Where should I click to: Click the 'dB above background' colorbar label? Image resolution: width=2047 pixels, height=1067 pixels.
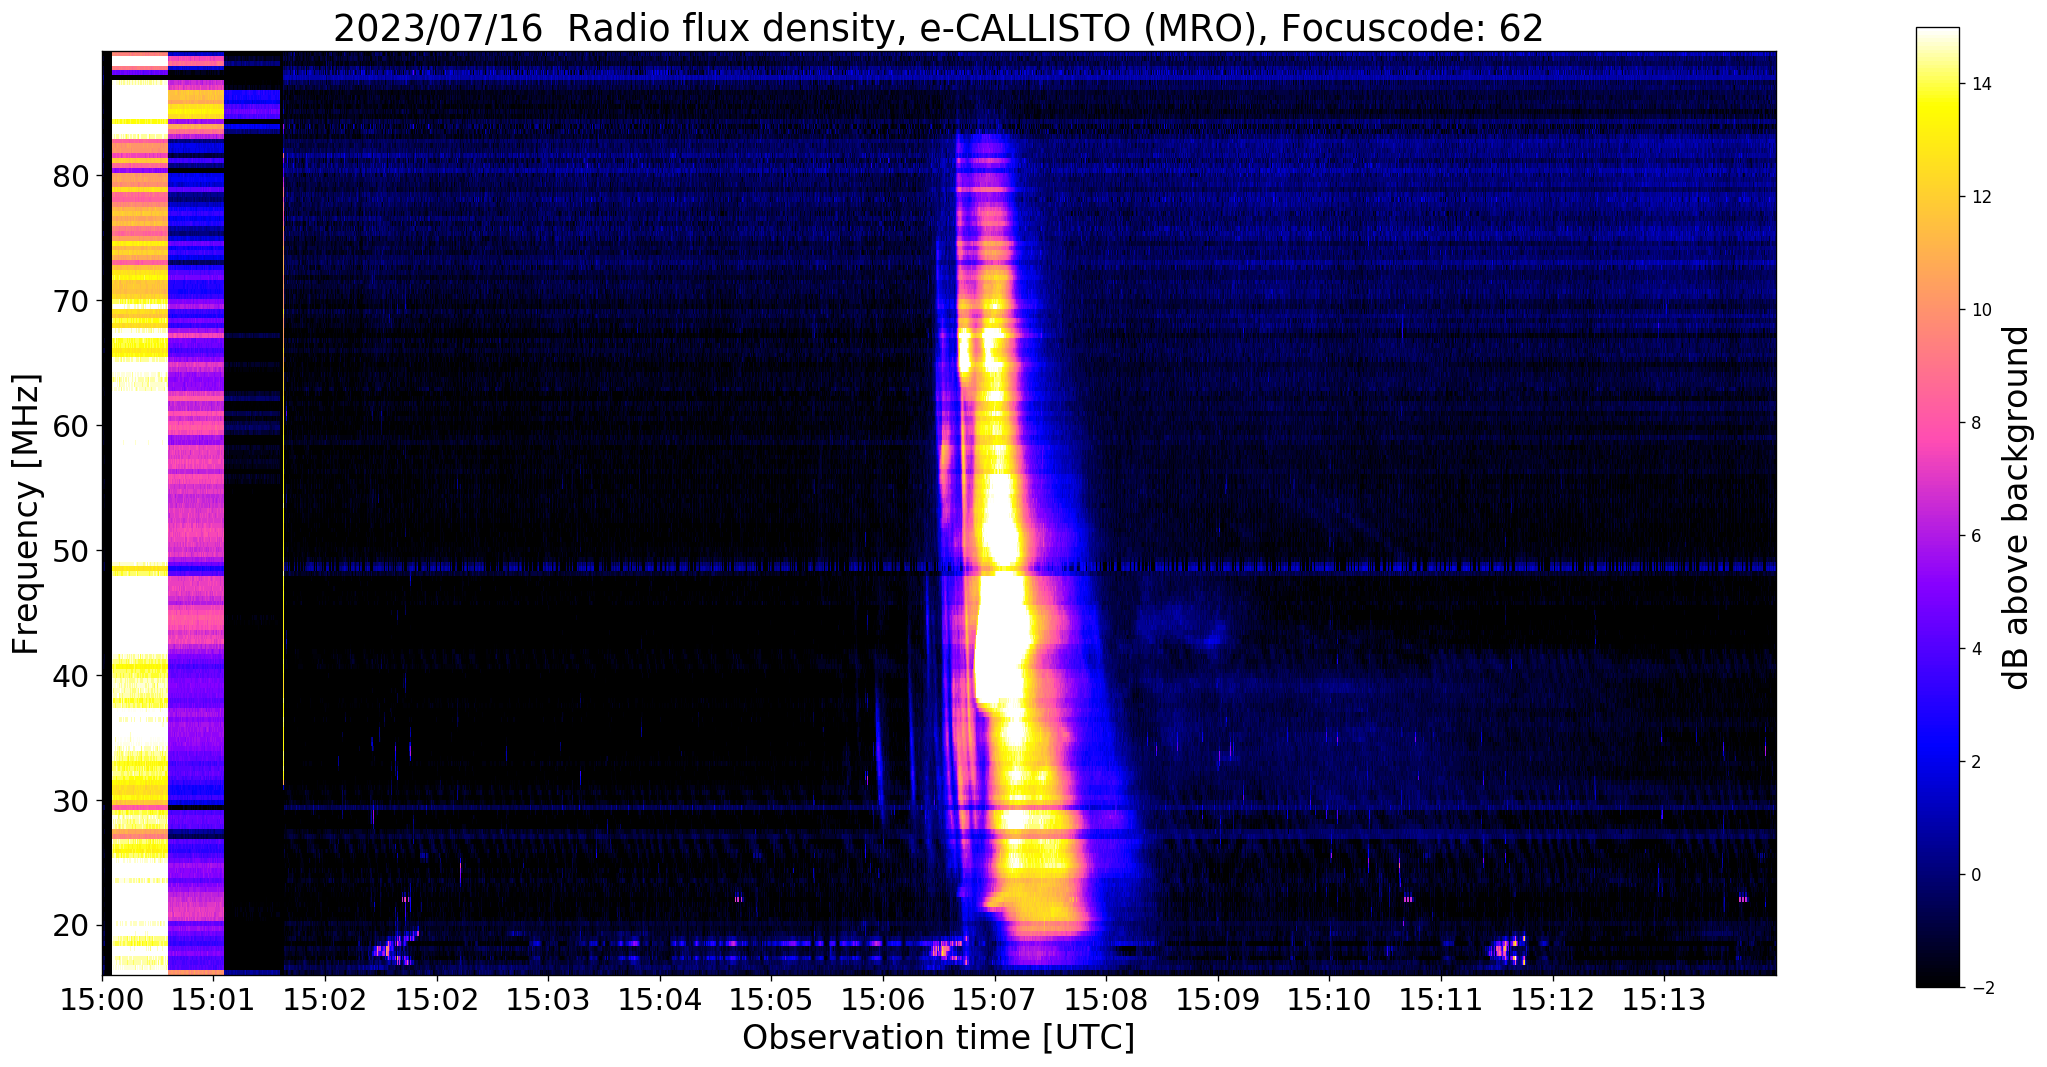[2017, 508]
